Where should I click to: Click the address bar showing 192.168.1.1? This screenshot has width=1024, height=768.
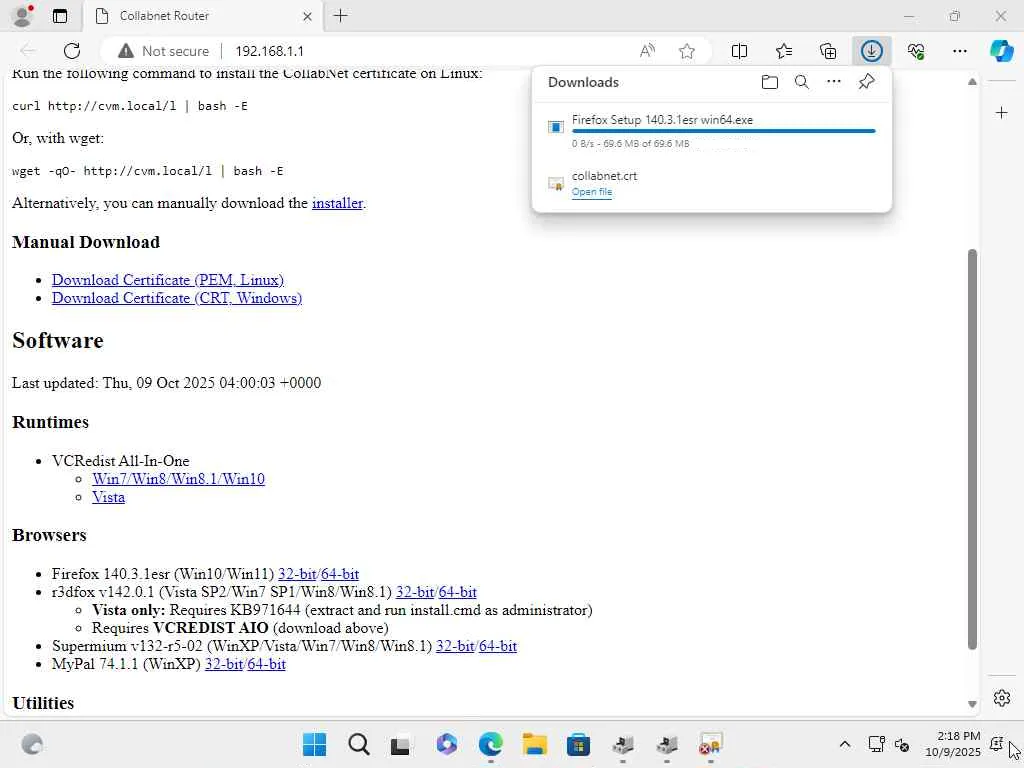(269, 51)
